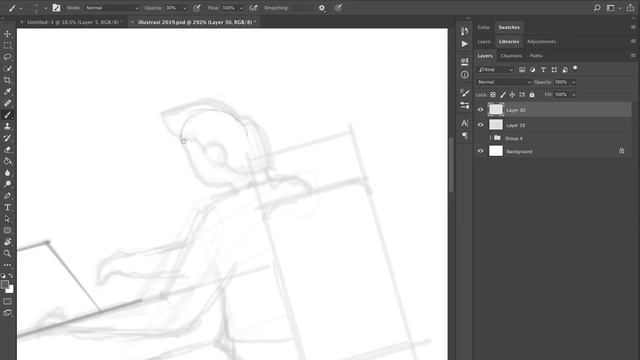Select the Horizontal Type tool
This screenshot has height=360, width=640.
click(7, 207)
